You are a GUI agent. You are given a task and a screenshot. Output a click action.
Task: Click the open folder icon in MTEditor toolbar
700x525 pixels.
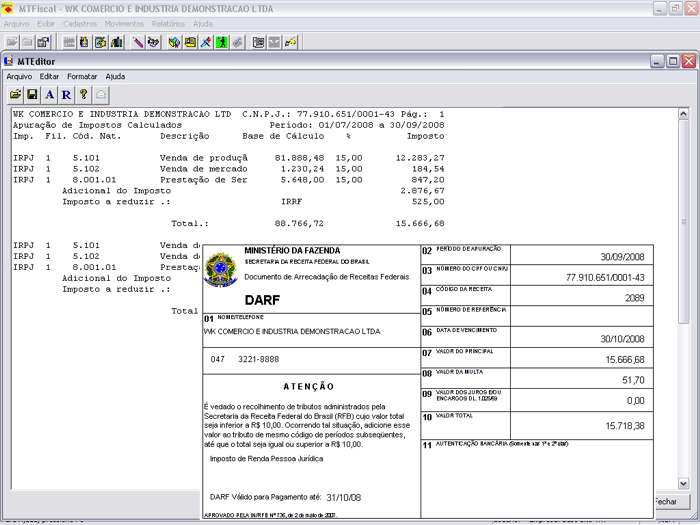[x=16, y=94]
